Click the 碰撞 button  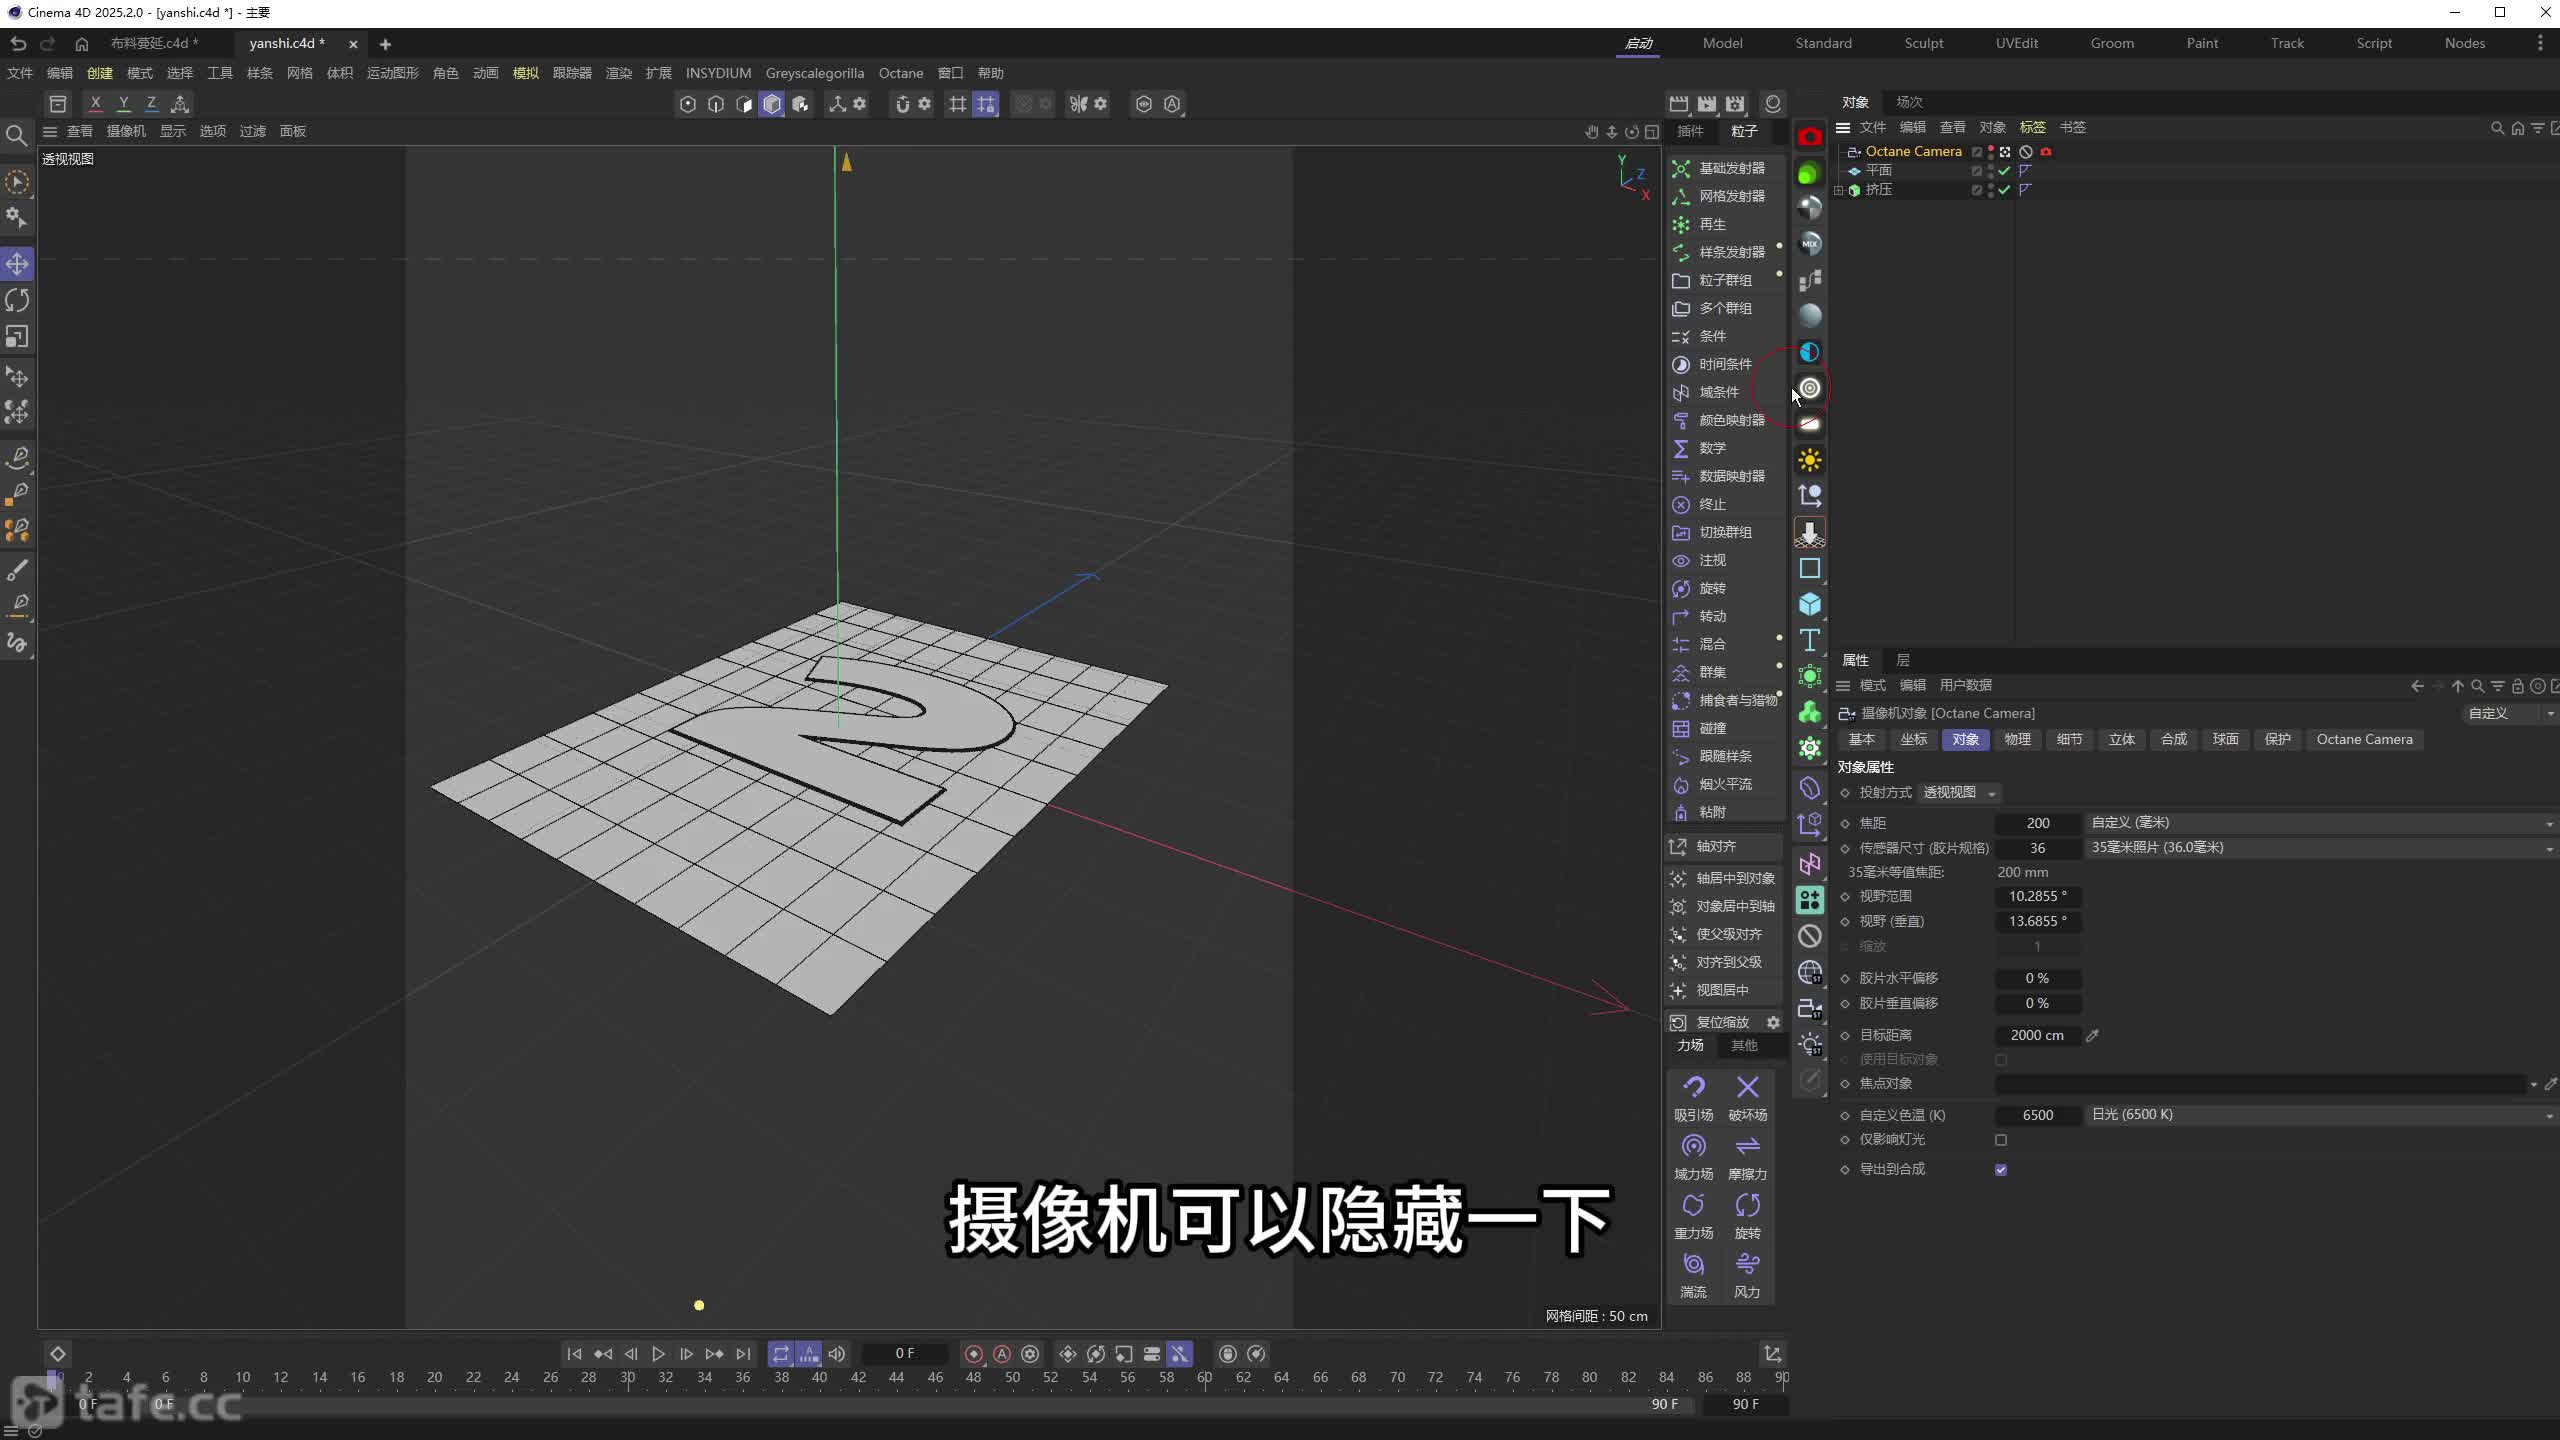[1726, 728]
